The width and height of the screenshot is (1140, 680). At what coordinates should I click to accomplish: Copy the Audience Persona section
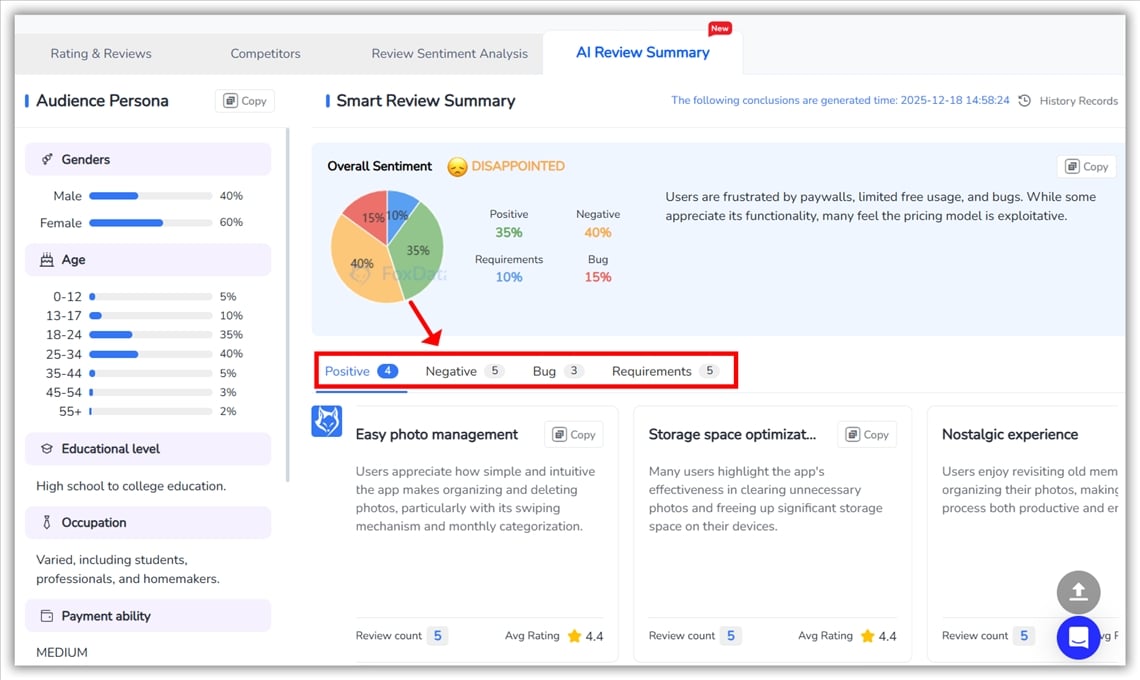click(x=245, y=101)
